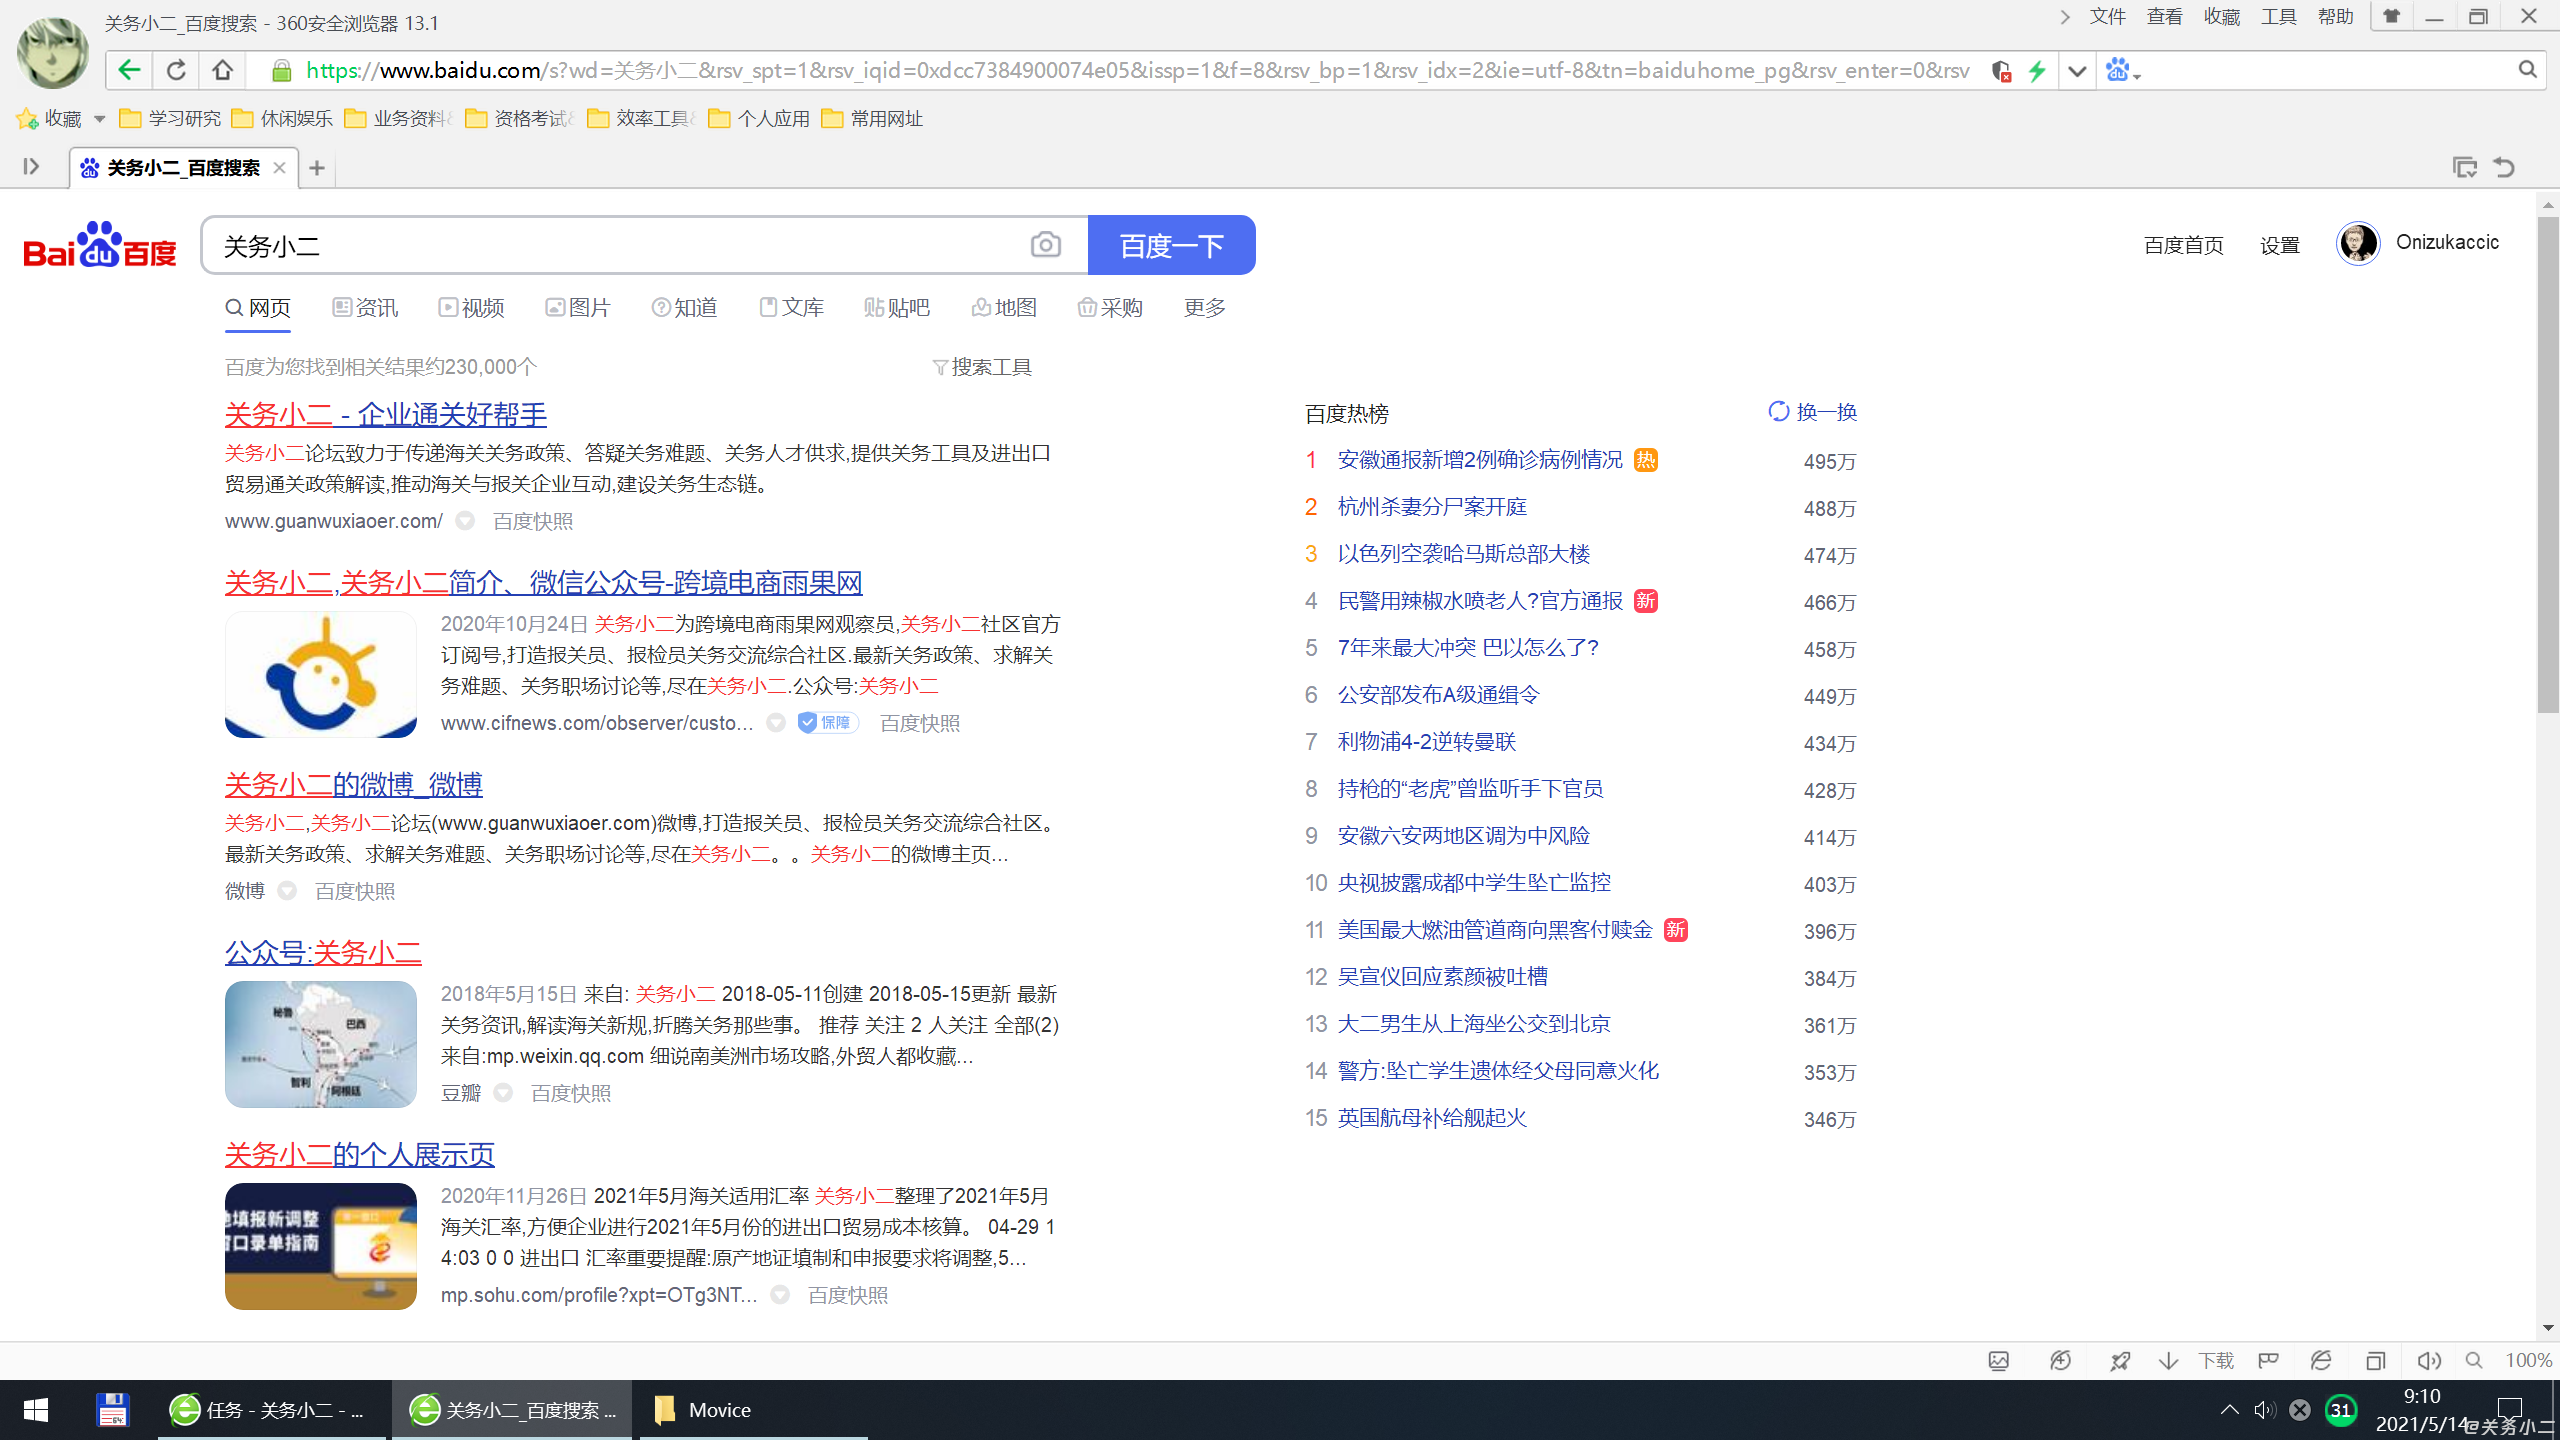Open the browser home page icon
The image size is (2560, 1440).
pos(222,70)
